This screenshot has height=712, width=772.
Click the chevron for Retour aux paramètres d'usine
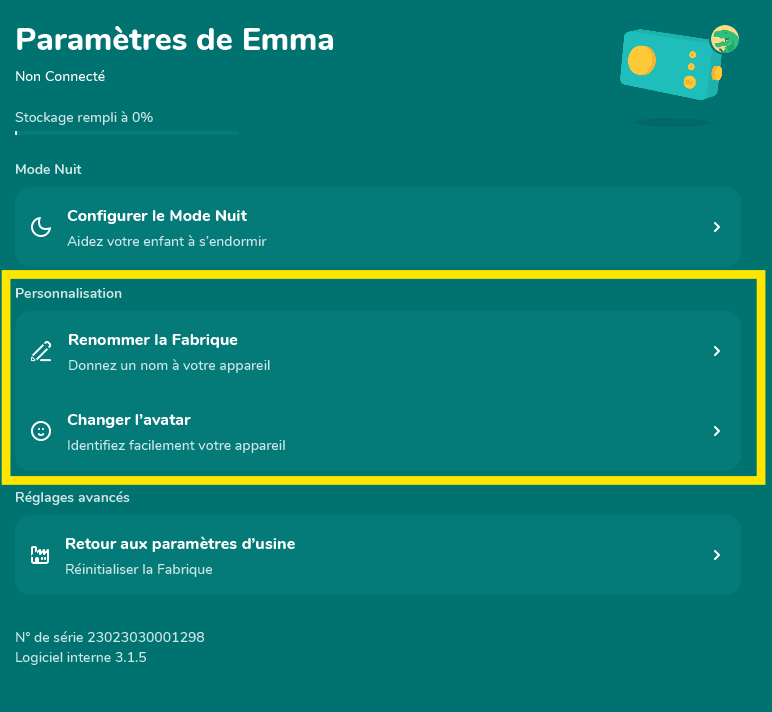(x=716, y=555)
